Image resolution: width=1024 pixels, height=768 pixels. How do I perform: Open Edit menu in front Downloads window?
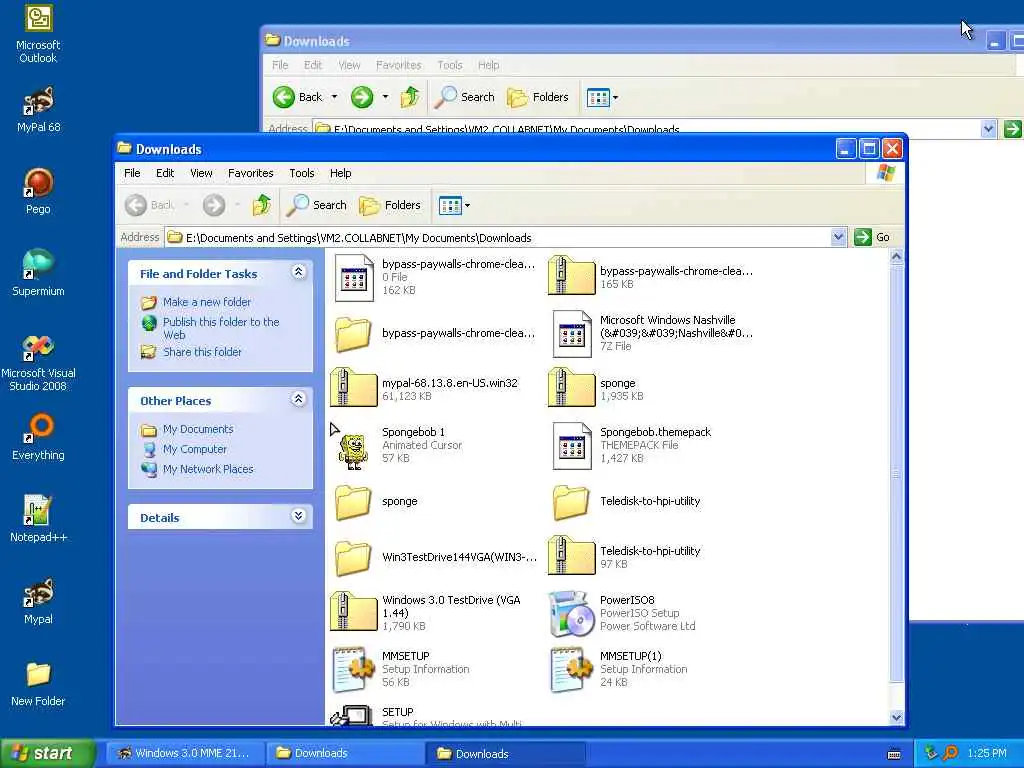point(165,173)
